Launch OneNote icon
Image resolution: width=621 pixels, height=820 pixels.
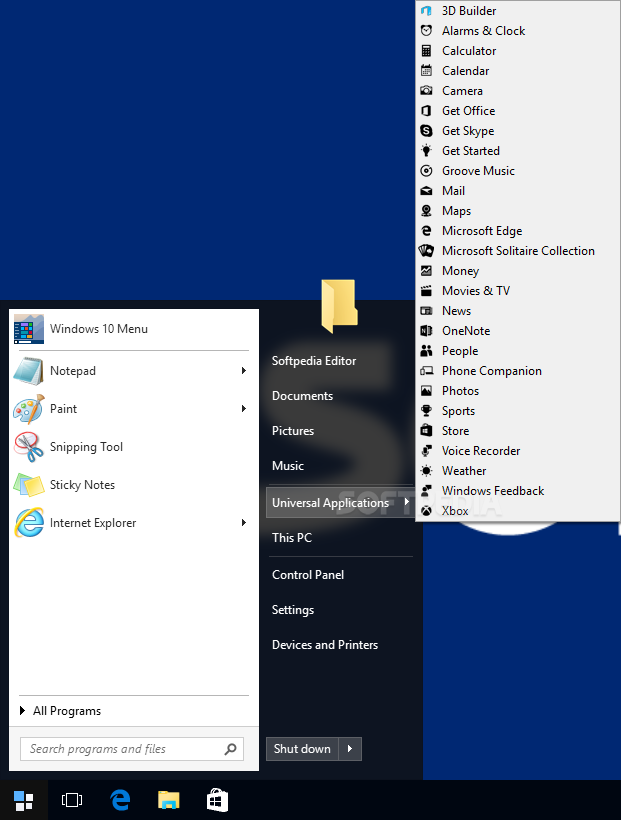coord(426,331)
